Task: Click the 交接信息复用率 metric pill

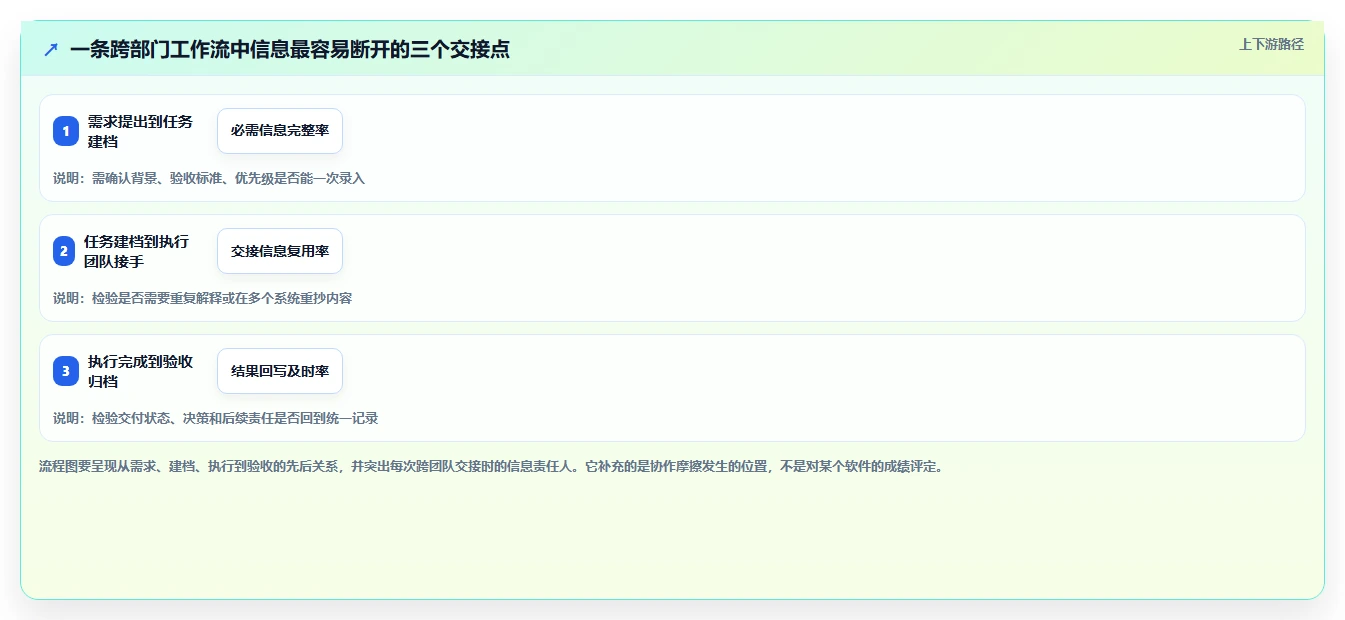Action: [280, 251]
